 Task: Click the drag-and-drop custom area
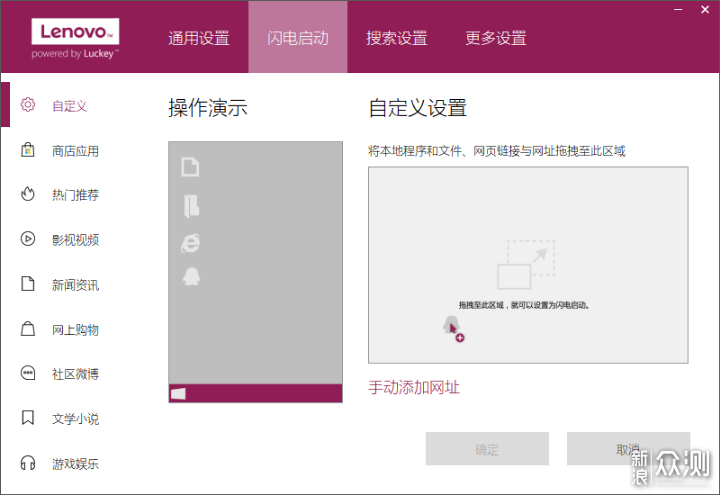pyautogui.click(x=528, y=265)
